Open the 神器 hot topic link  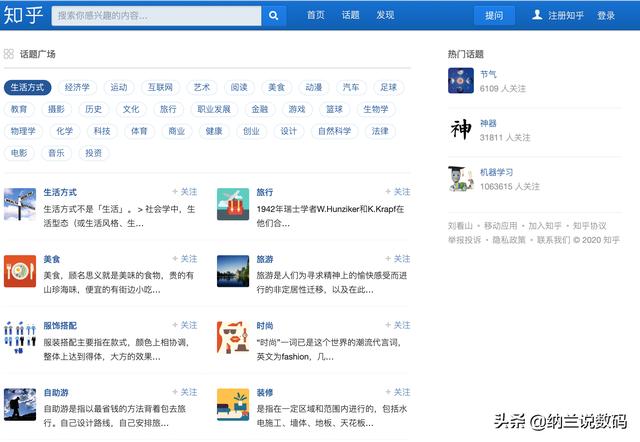coord(488,123)
